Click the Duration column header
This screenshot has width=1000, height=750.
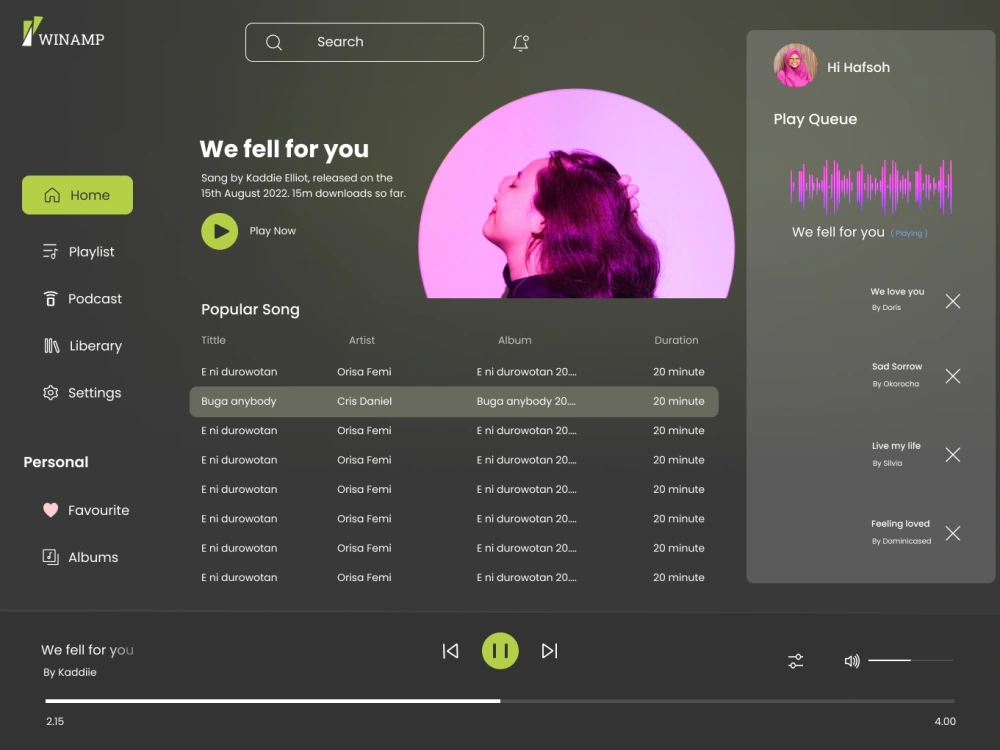(x=676, y=340)
